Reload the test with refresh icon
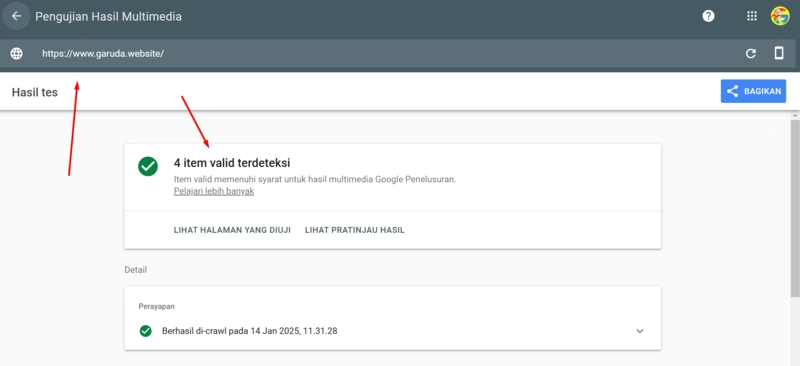 pos(751,53)
